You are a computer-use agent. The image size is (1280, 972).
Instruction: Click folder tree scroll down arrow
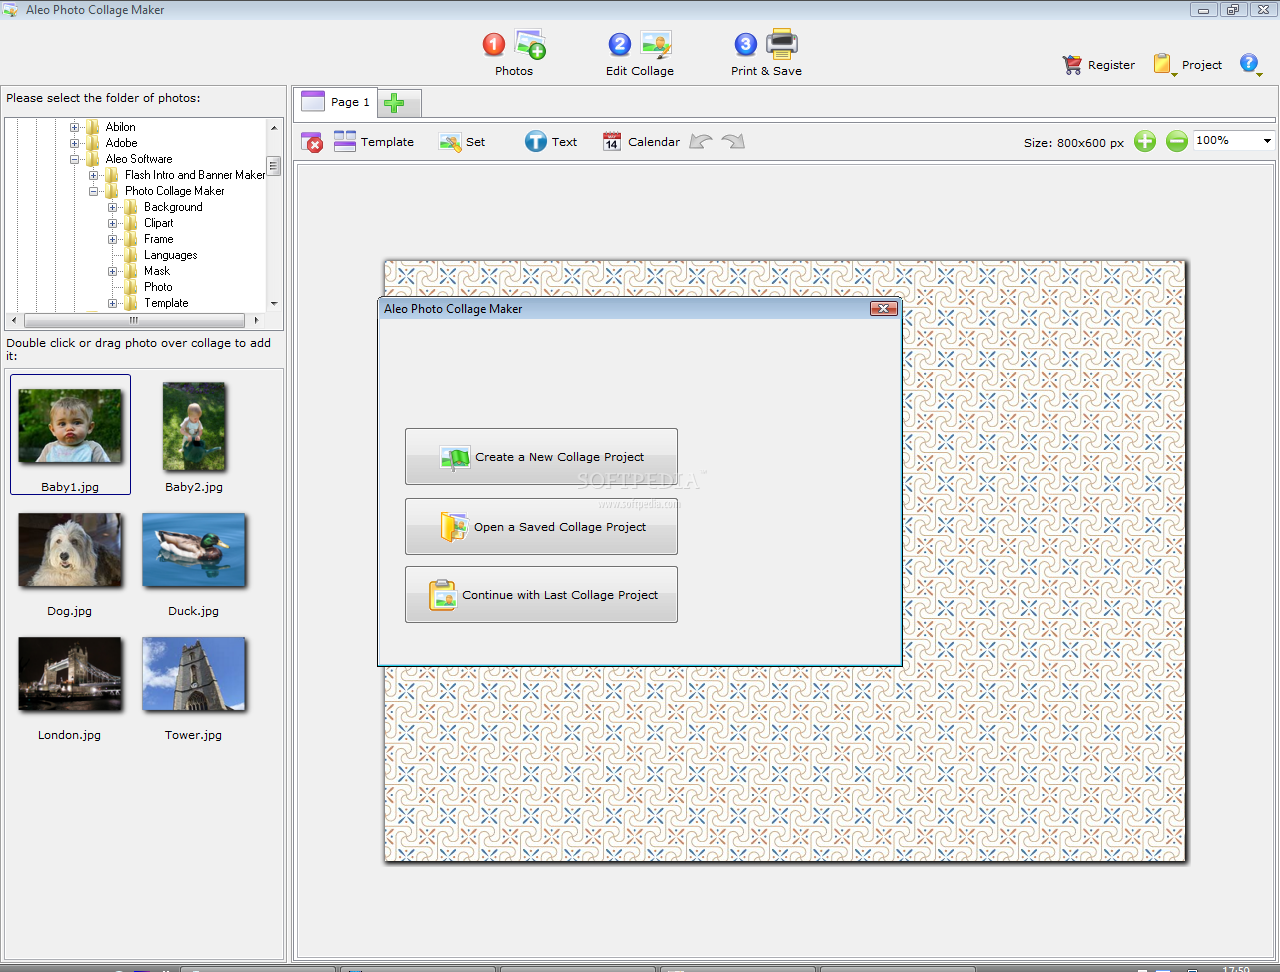(x=274, y=304)
